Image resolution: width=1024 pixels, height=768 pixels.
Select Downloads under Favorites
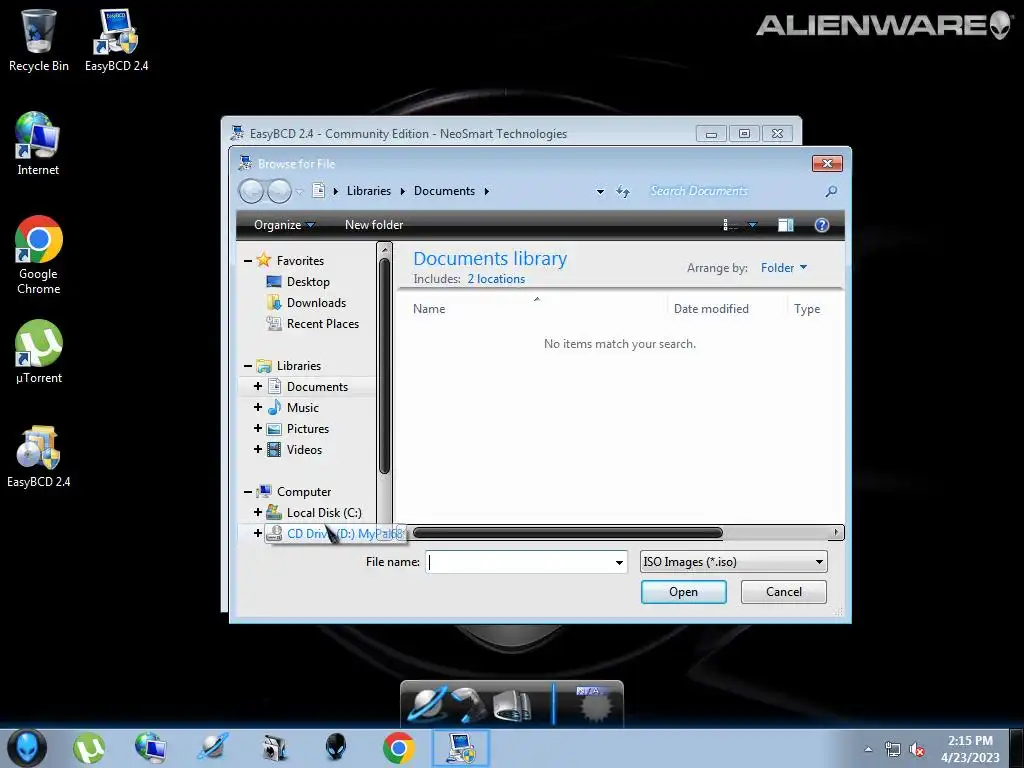click(316, 302)
